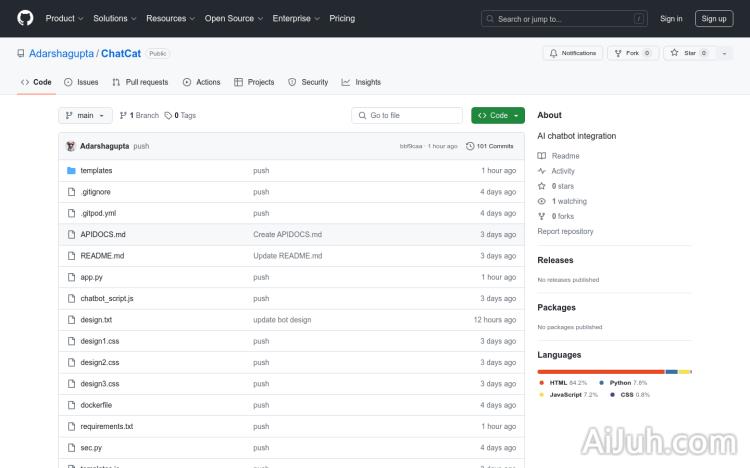The width and height of the screenshot is (750, 468).
Task: Click the GitHub logo icon
Action: click(x=25, y=18)
